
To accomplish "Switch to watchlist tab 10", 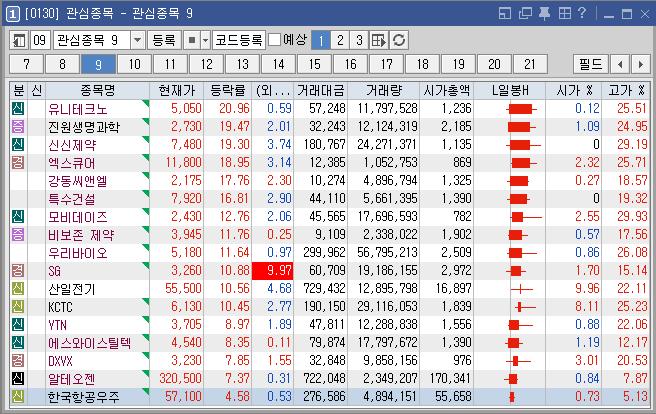I will coord(134,64).
